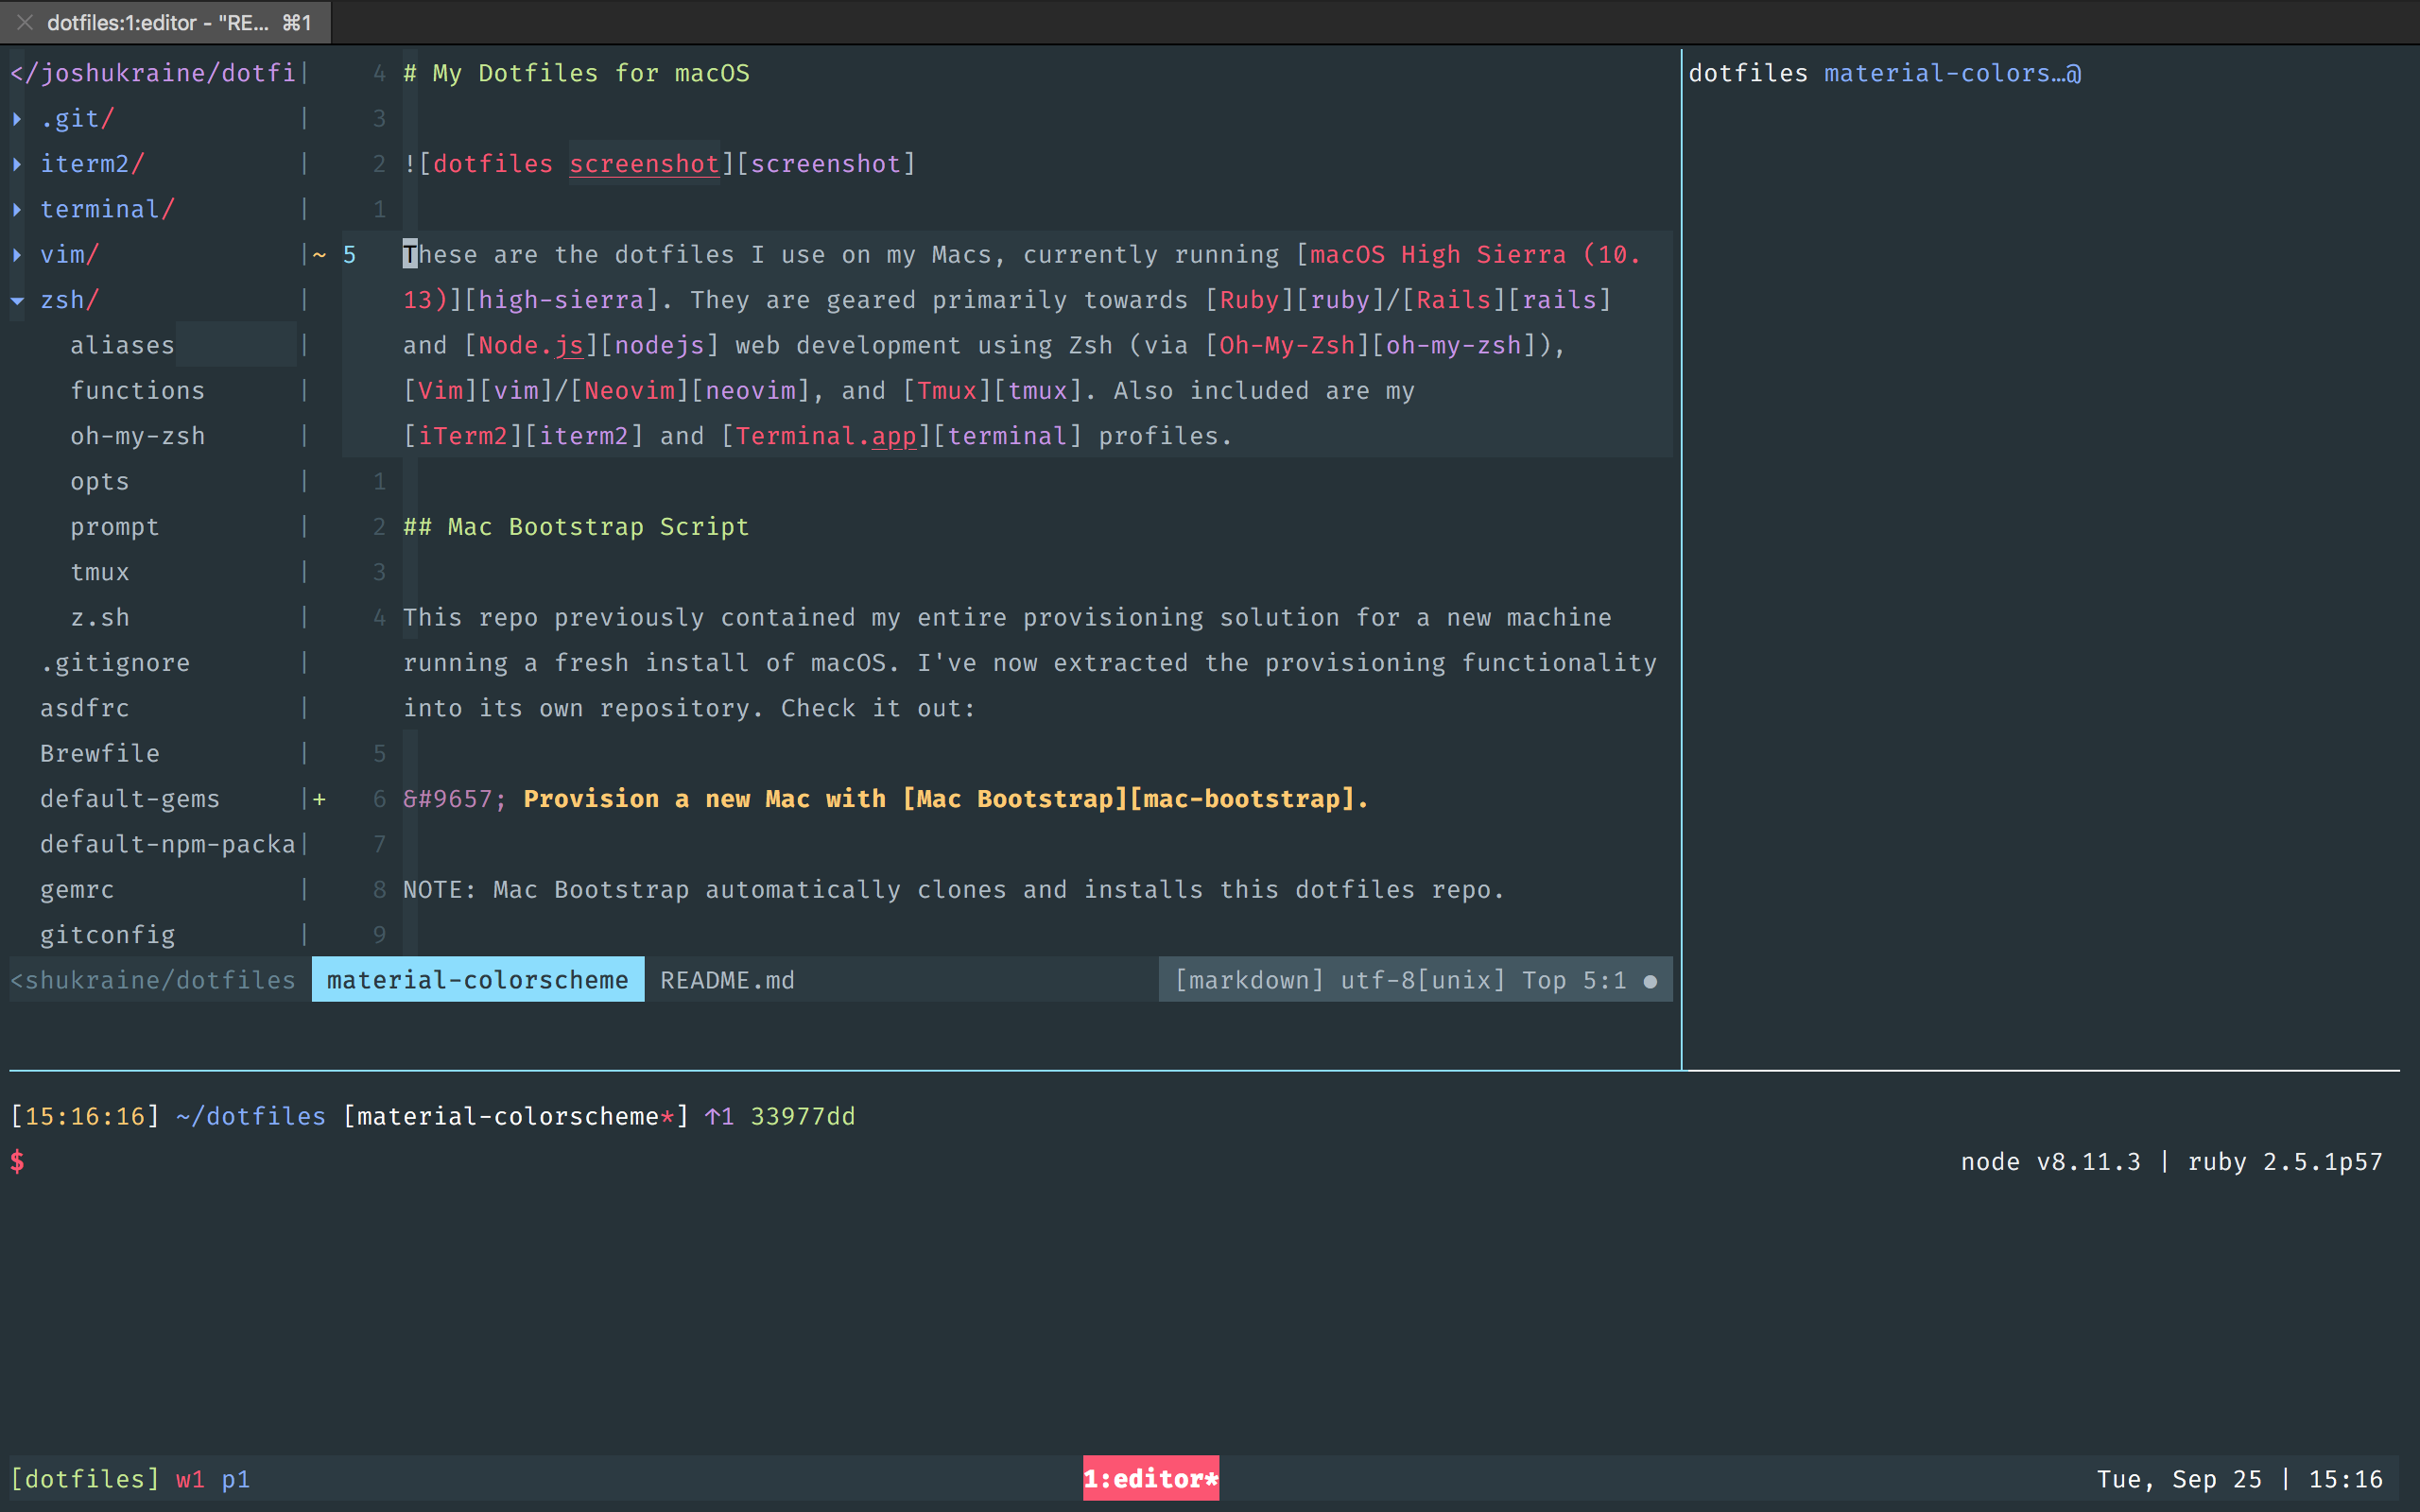Click the node v8.11.3 version text
Viewport: 2420px width, 1512px height.
(2050, 1162)
